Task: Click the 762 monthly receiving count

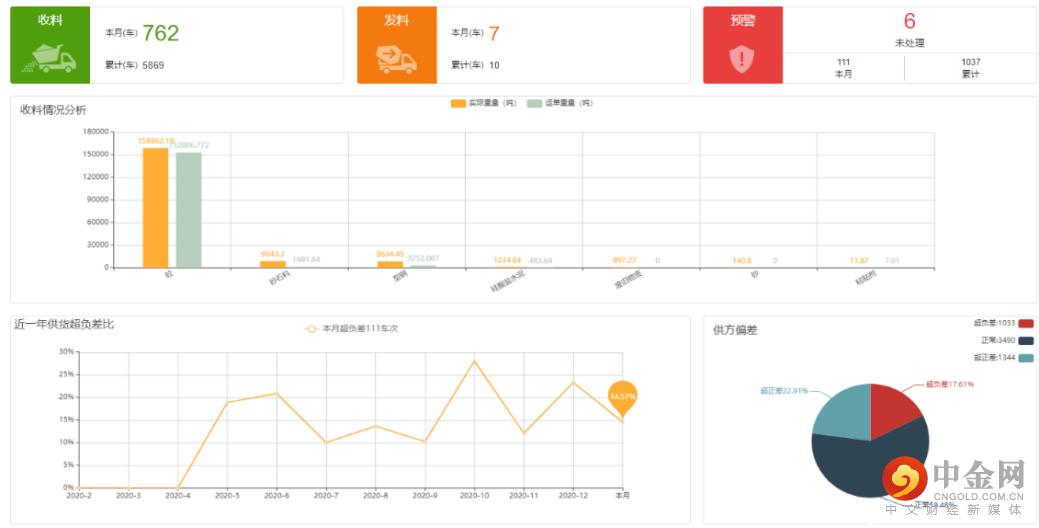Action: 161,33
